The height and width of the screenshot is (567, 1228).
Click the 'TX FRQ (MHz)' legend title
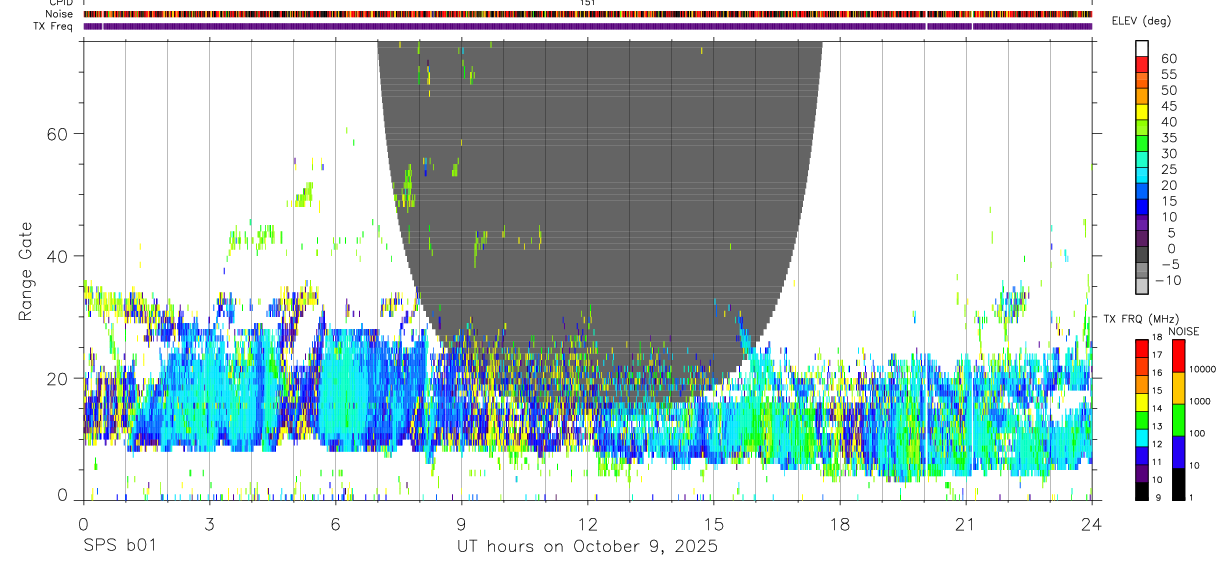coord(1142,319)
